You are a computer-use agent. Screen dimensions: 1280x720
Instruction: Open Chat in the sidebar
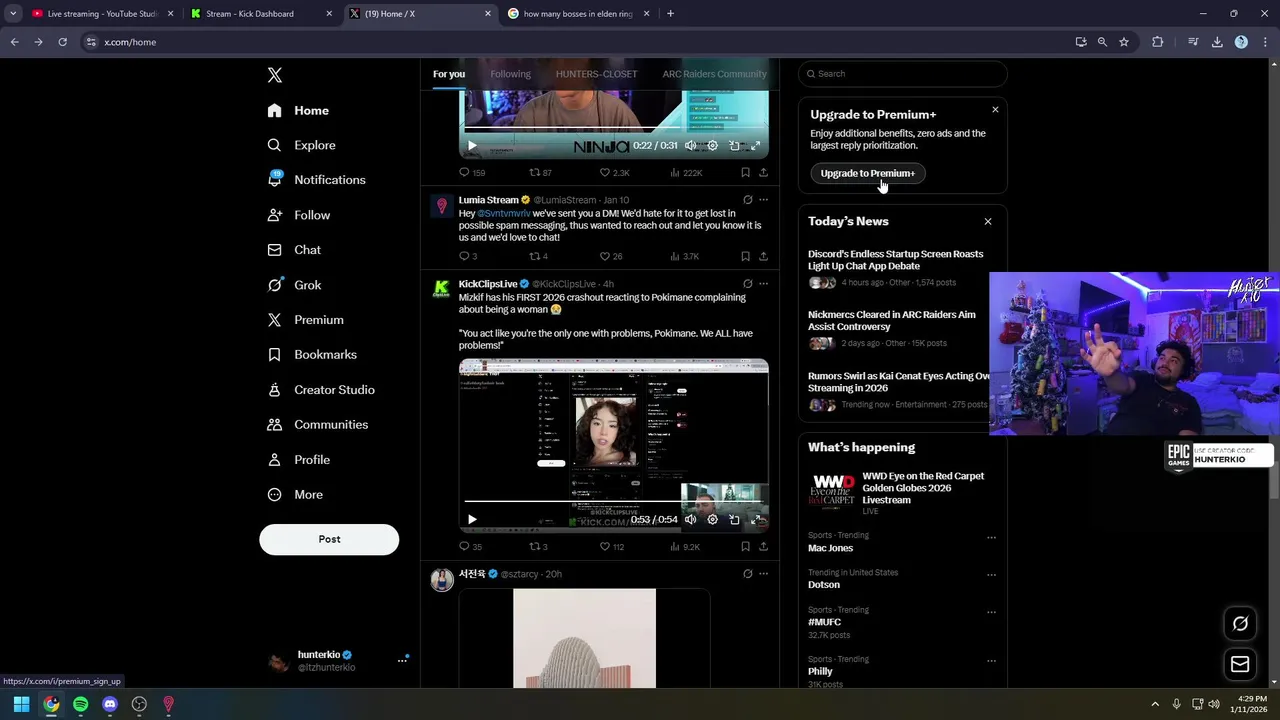point(294,250)
